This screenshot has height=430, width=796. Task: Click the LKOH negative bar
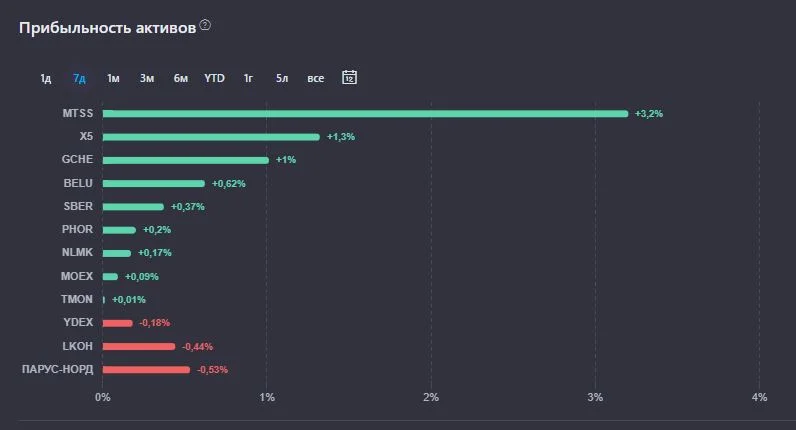point(139,346)
